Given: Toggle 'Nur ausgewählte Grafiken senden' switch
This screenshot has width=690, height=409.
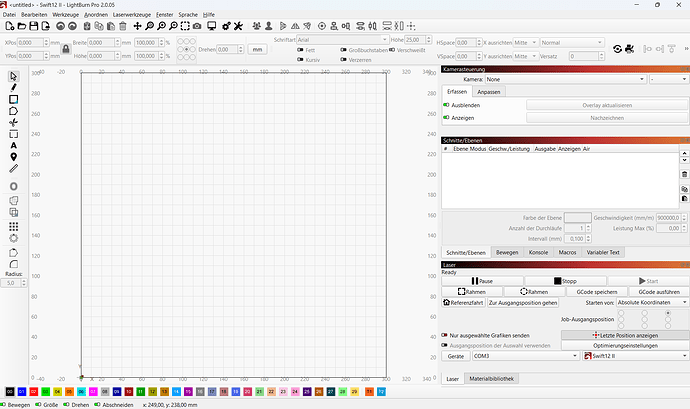Looking at the screenshot, I should tap(446, 334).
